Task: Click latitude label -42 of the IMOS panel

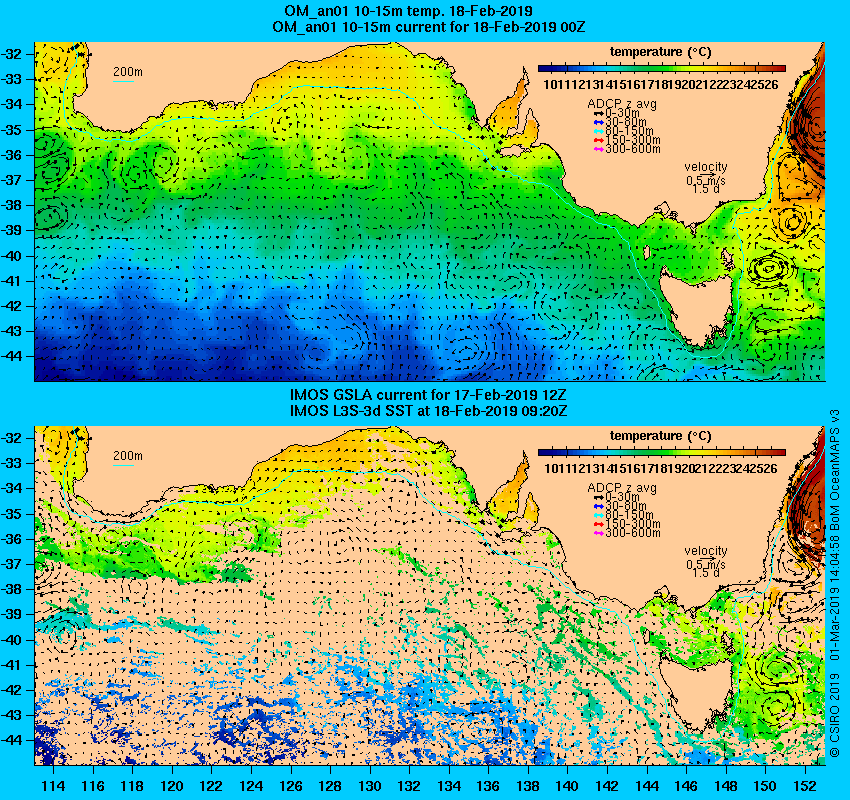Action: tap(11, 690)
